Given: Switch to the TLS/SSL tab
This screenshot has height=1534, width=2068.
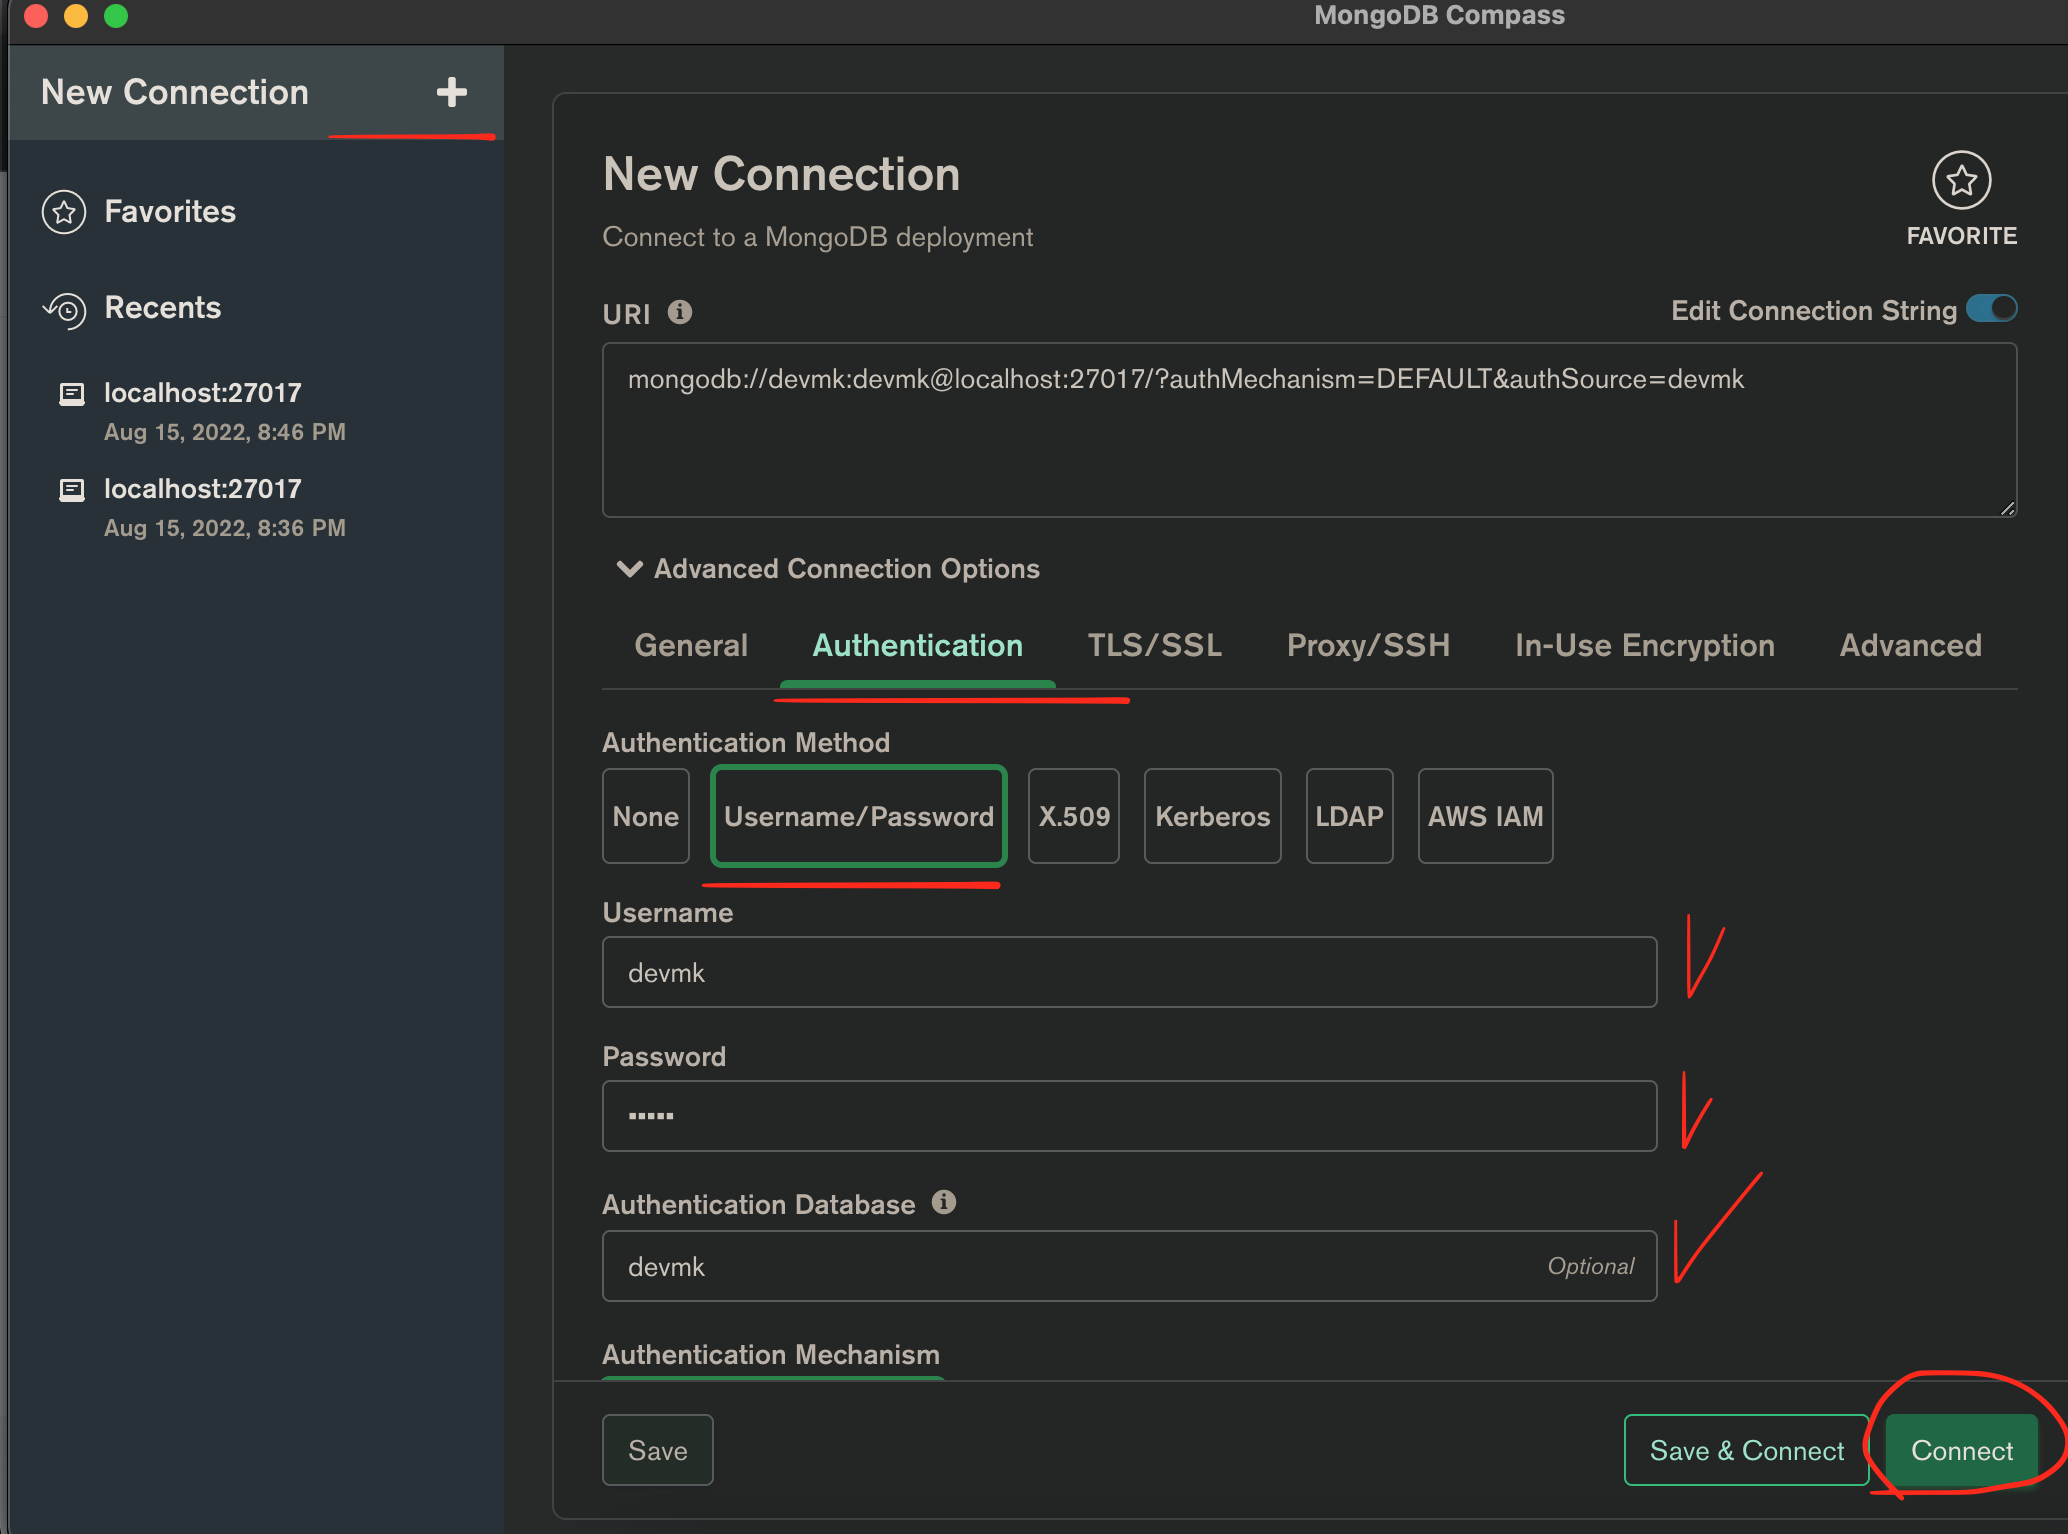Looking at the screenshot, I should tap(1154, 645).
